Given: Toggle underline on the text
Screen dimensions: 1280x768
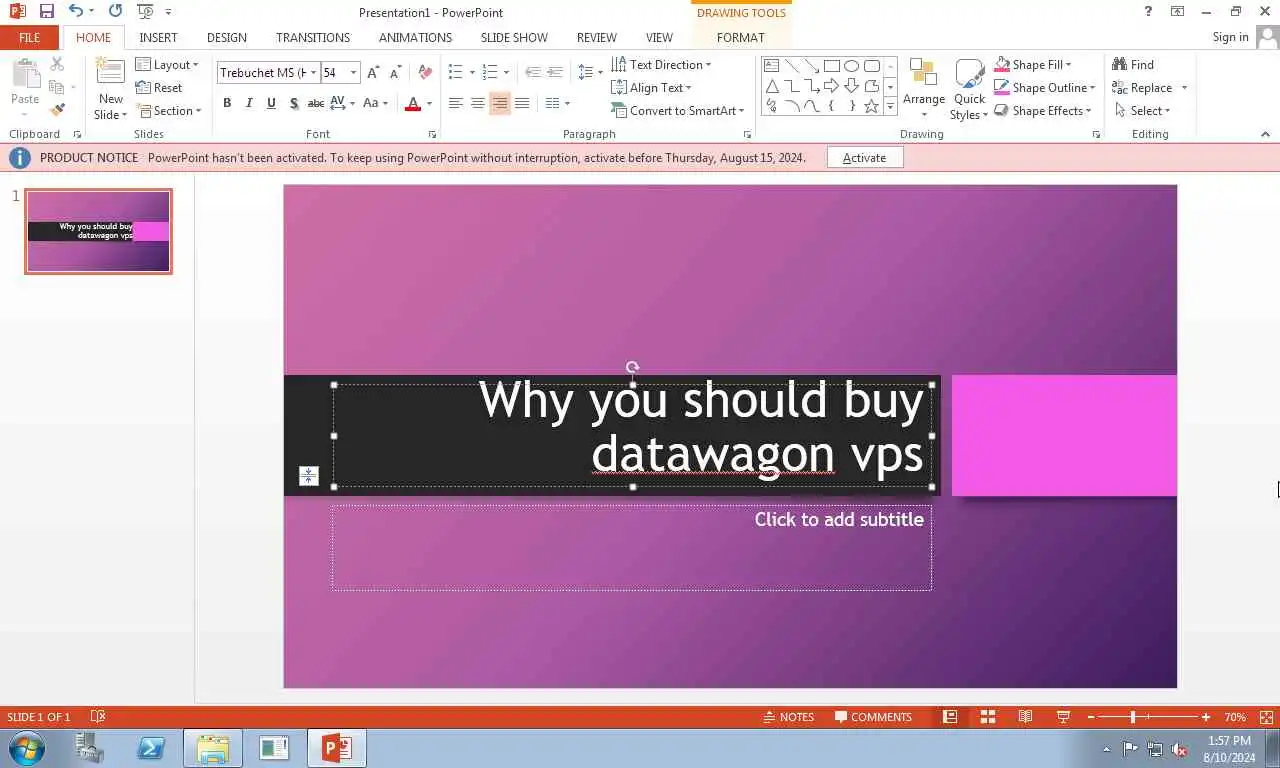Looking at the screenshot, I should tap(271, 103).
